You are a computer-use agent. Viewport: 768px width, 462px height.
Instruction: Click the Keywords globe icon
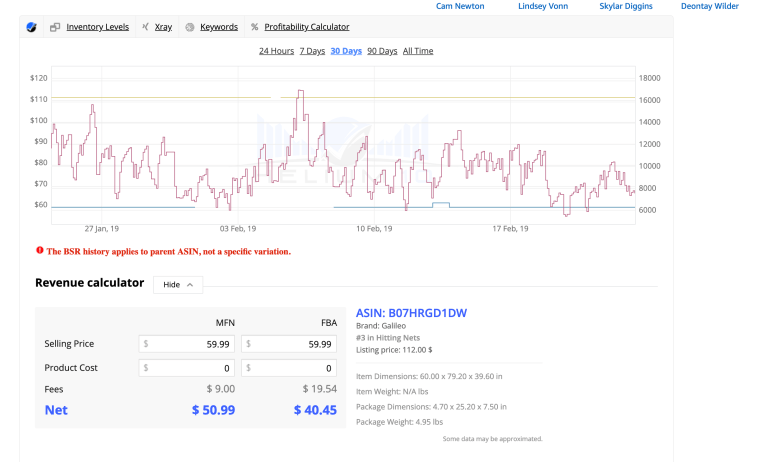pos(190,27)
